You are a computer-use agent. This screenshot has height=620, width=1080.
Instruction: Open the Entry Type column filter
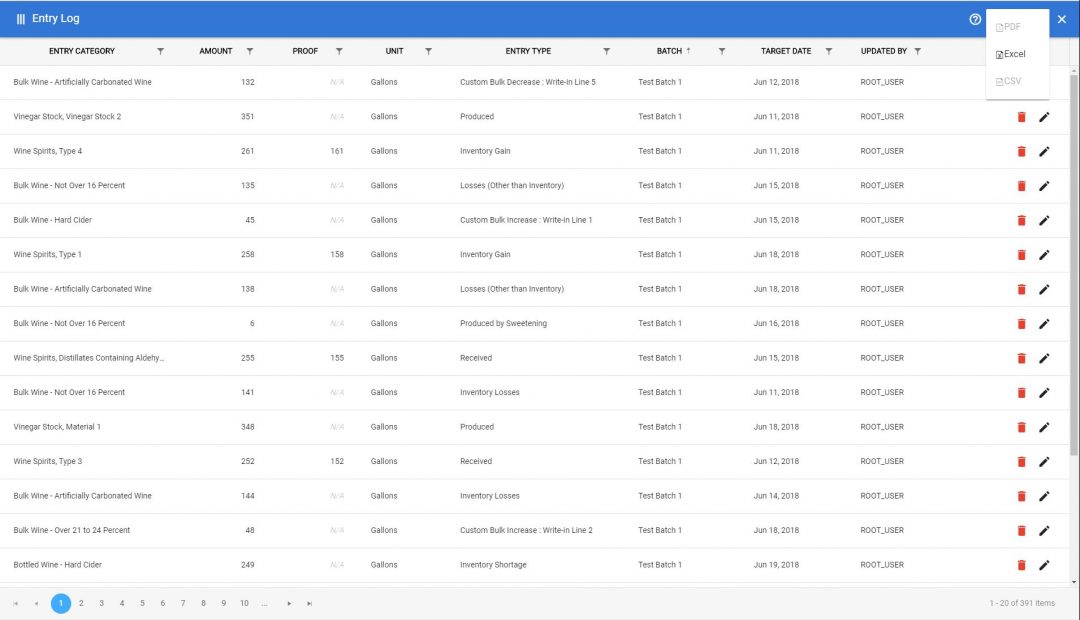click(607, 50)
